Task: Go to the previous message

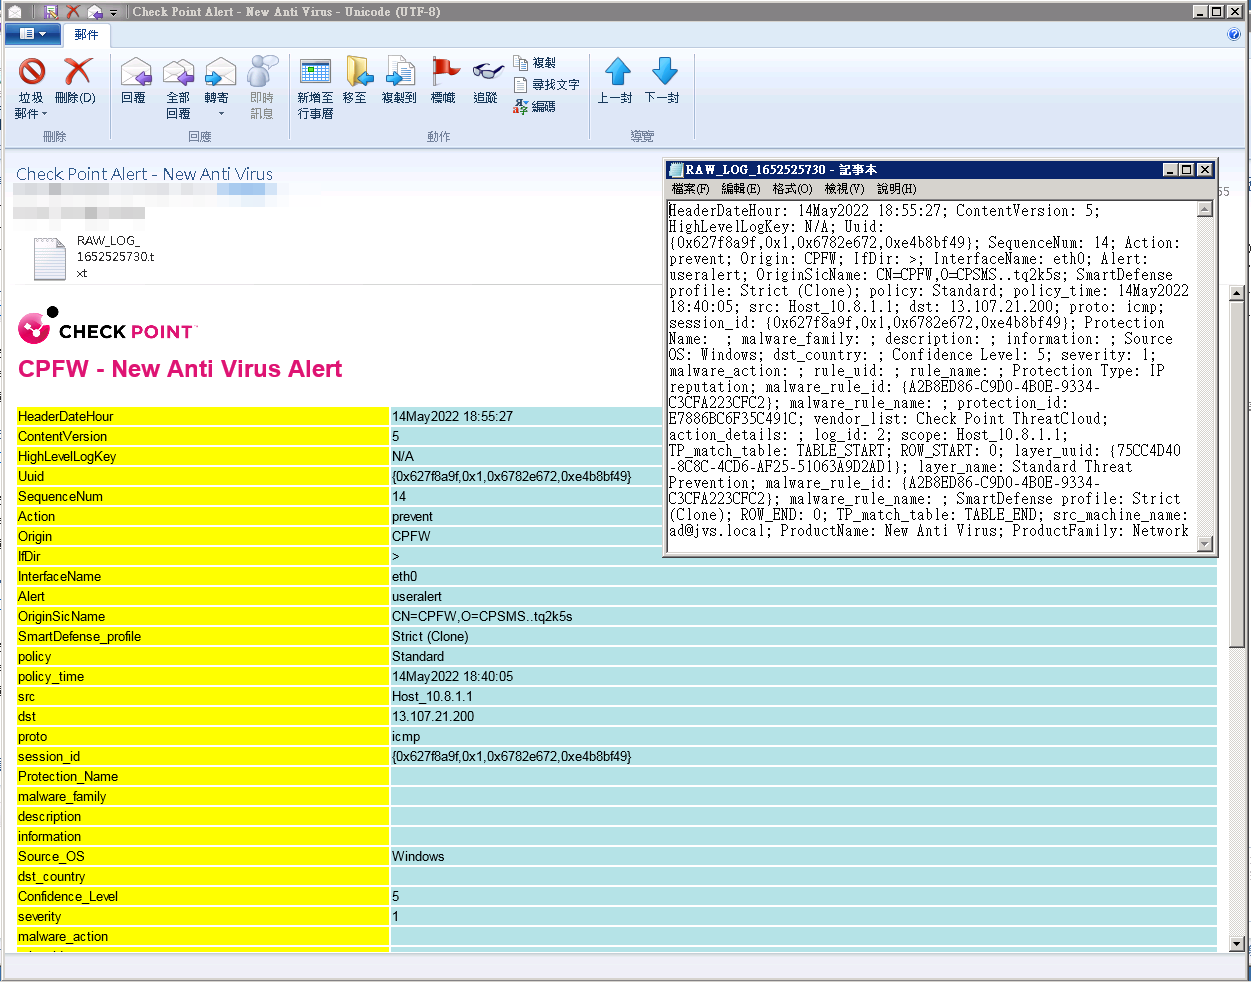Action: point(616,85)
